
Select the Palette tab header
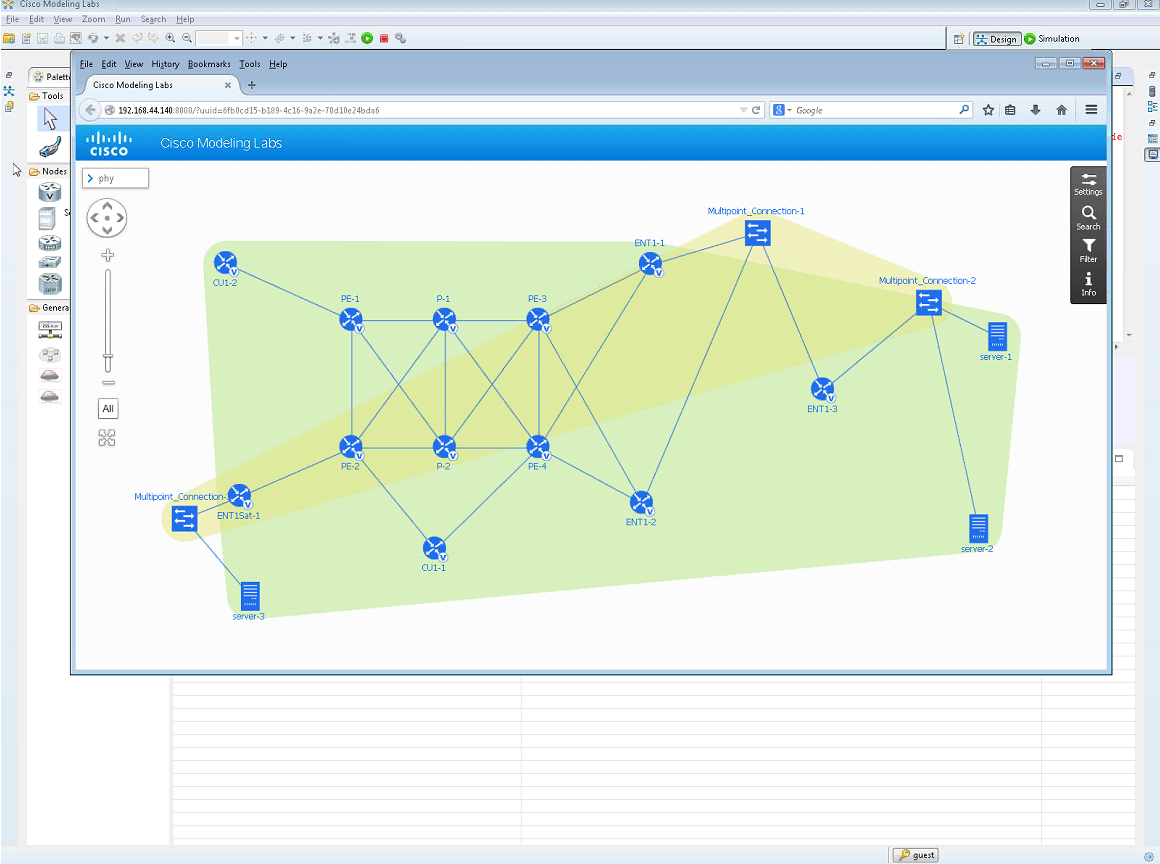coord(50,76)
